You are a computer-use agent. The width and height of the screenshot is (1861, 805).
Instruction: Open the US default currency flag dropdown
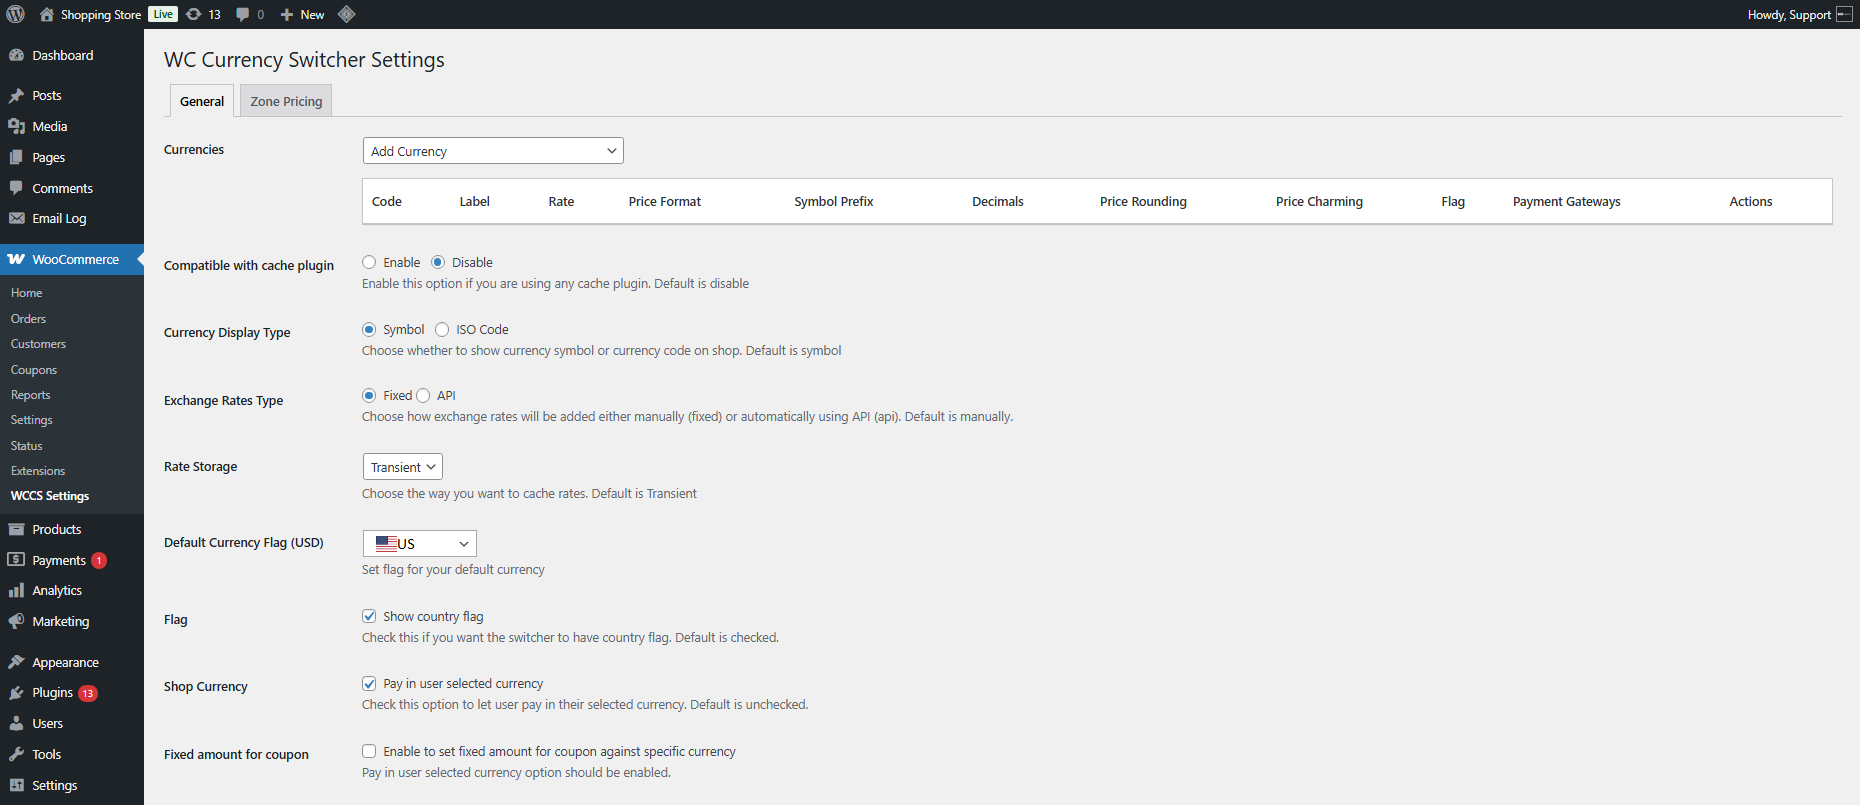[420, 543]
